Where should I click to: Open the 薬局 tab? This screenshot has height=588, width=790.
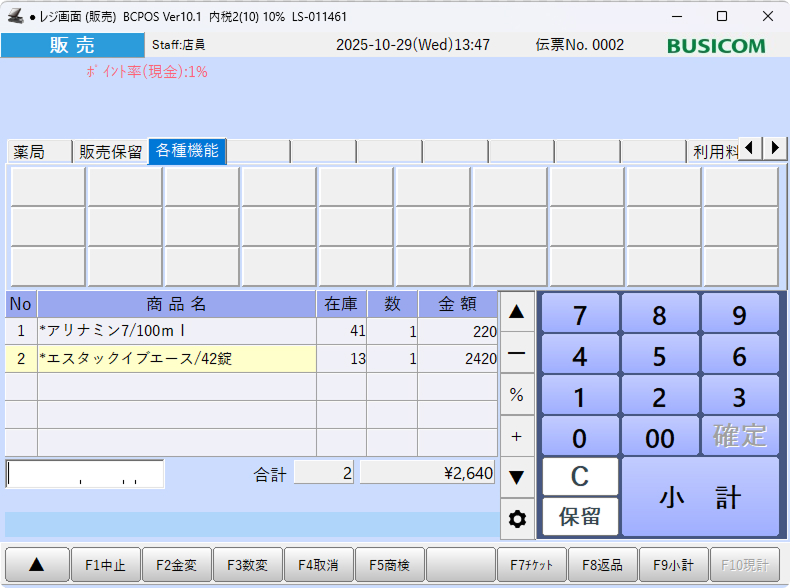39,152
